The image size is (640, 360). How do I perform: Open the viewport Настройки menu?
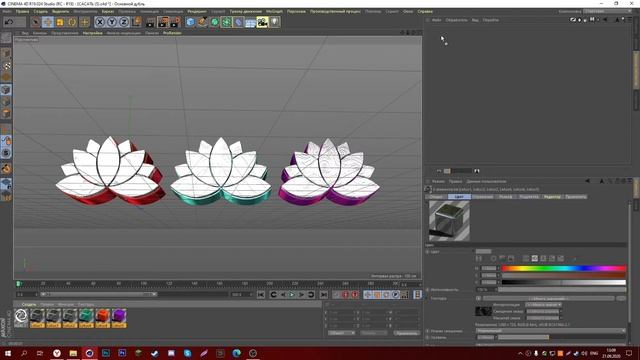[93, 33]
